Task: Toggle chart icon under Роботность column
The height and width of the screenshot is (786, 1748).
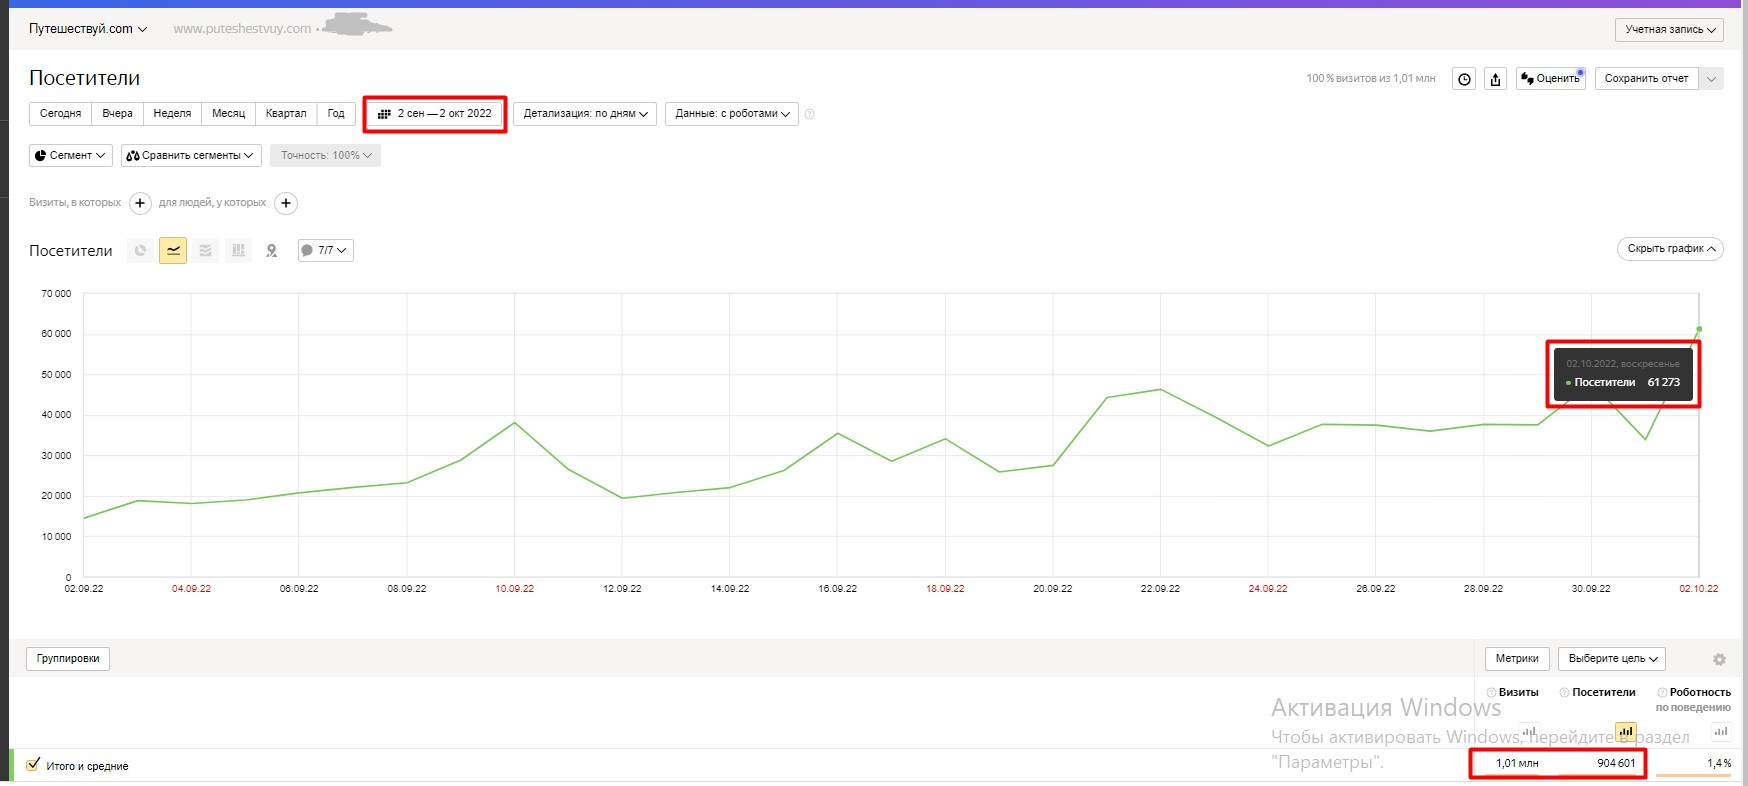Action: pos(1721,731)
